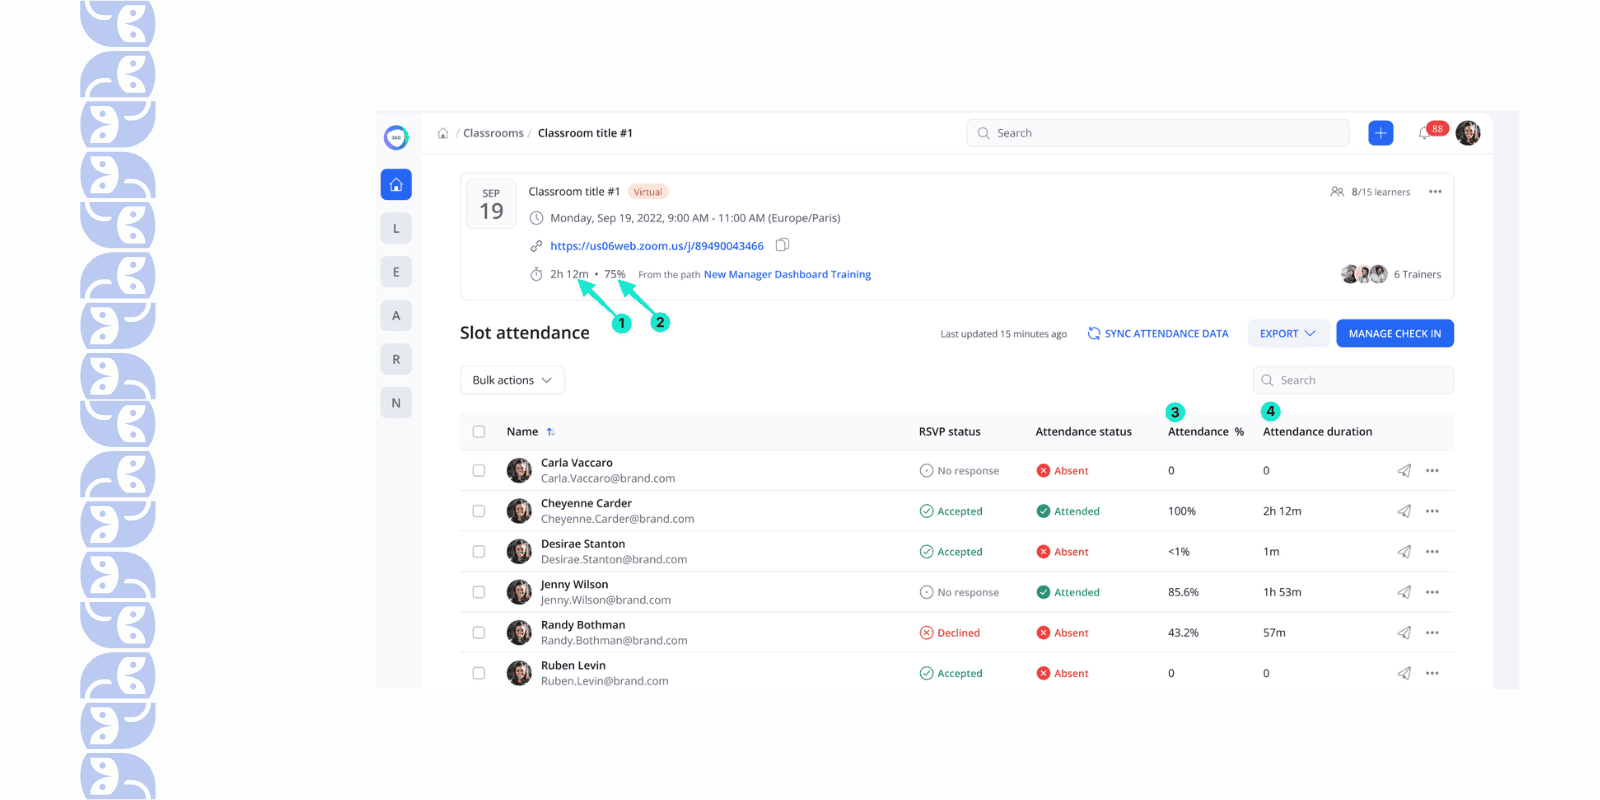The width and height of the screenshot is (1600, 800).
Task: Tick the checkbox for Carla Vaccaro
Action: pyautogui.click(x=479, y=470)
